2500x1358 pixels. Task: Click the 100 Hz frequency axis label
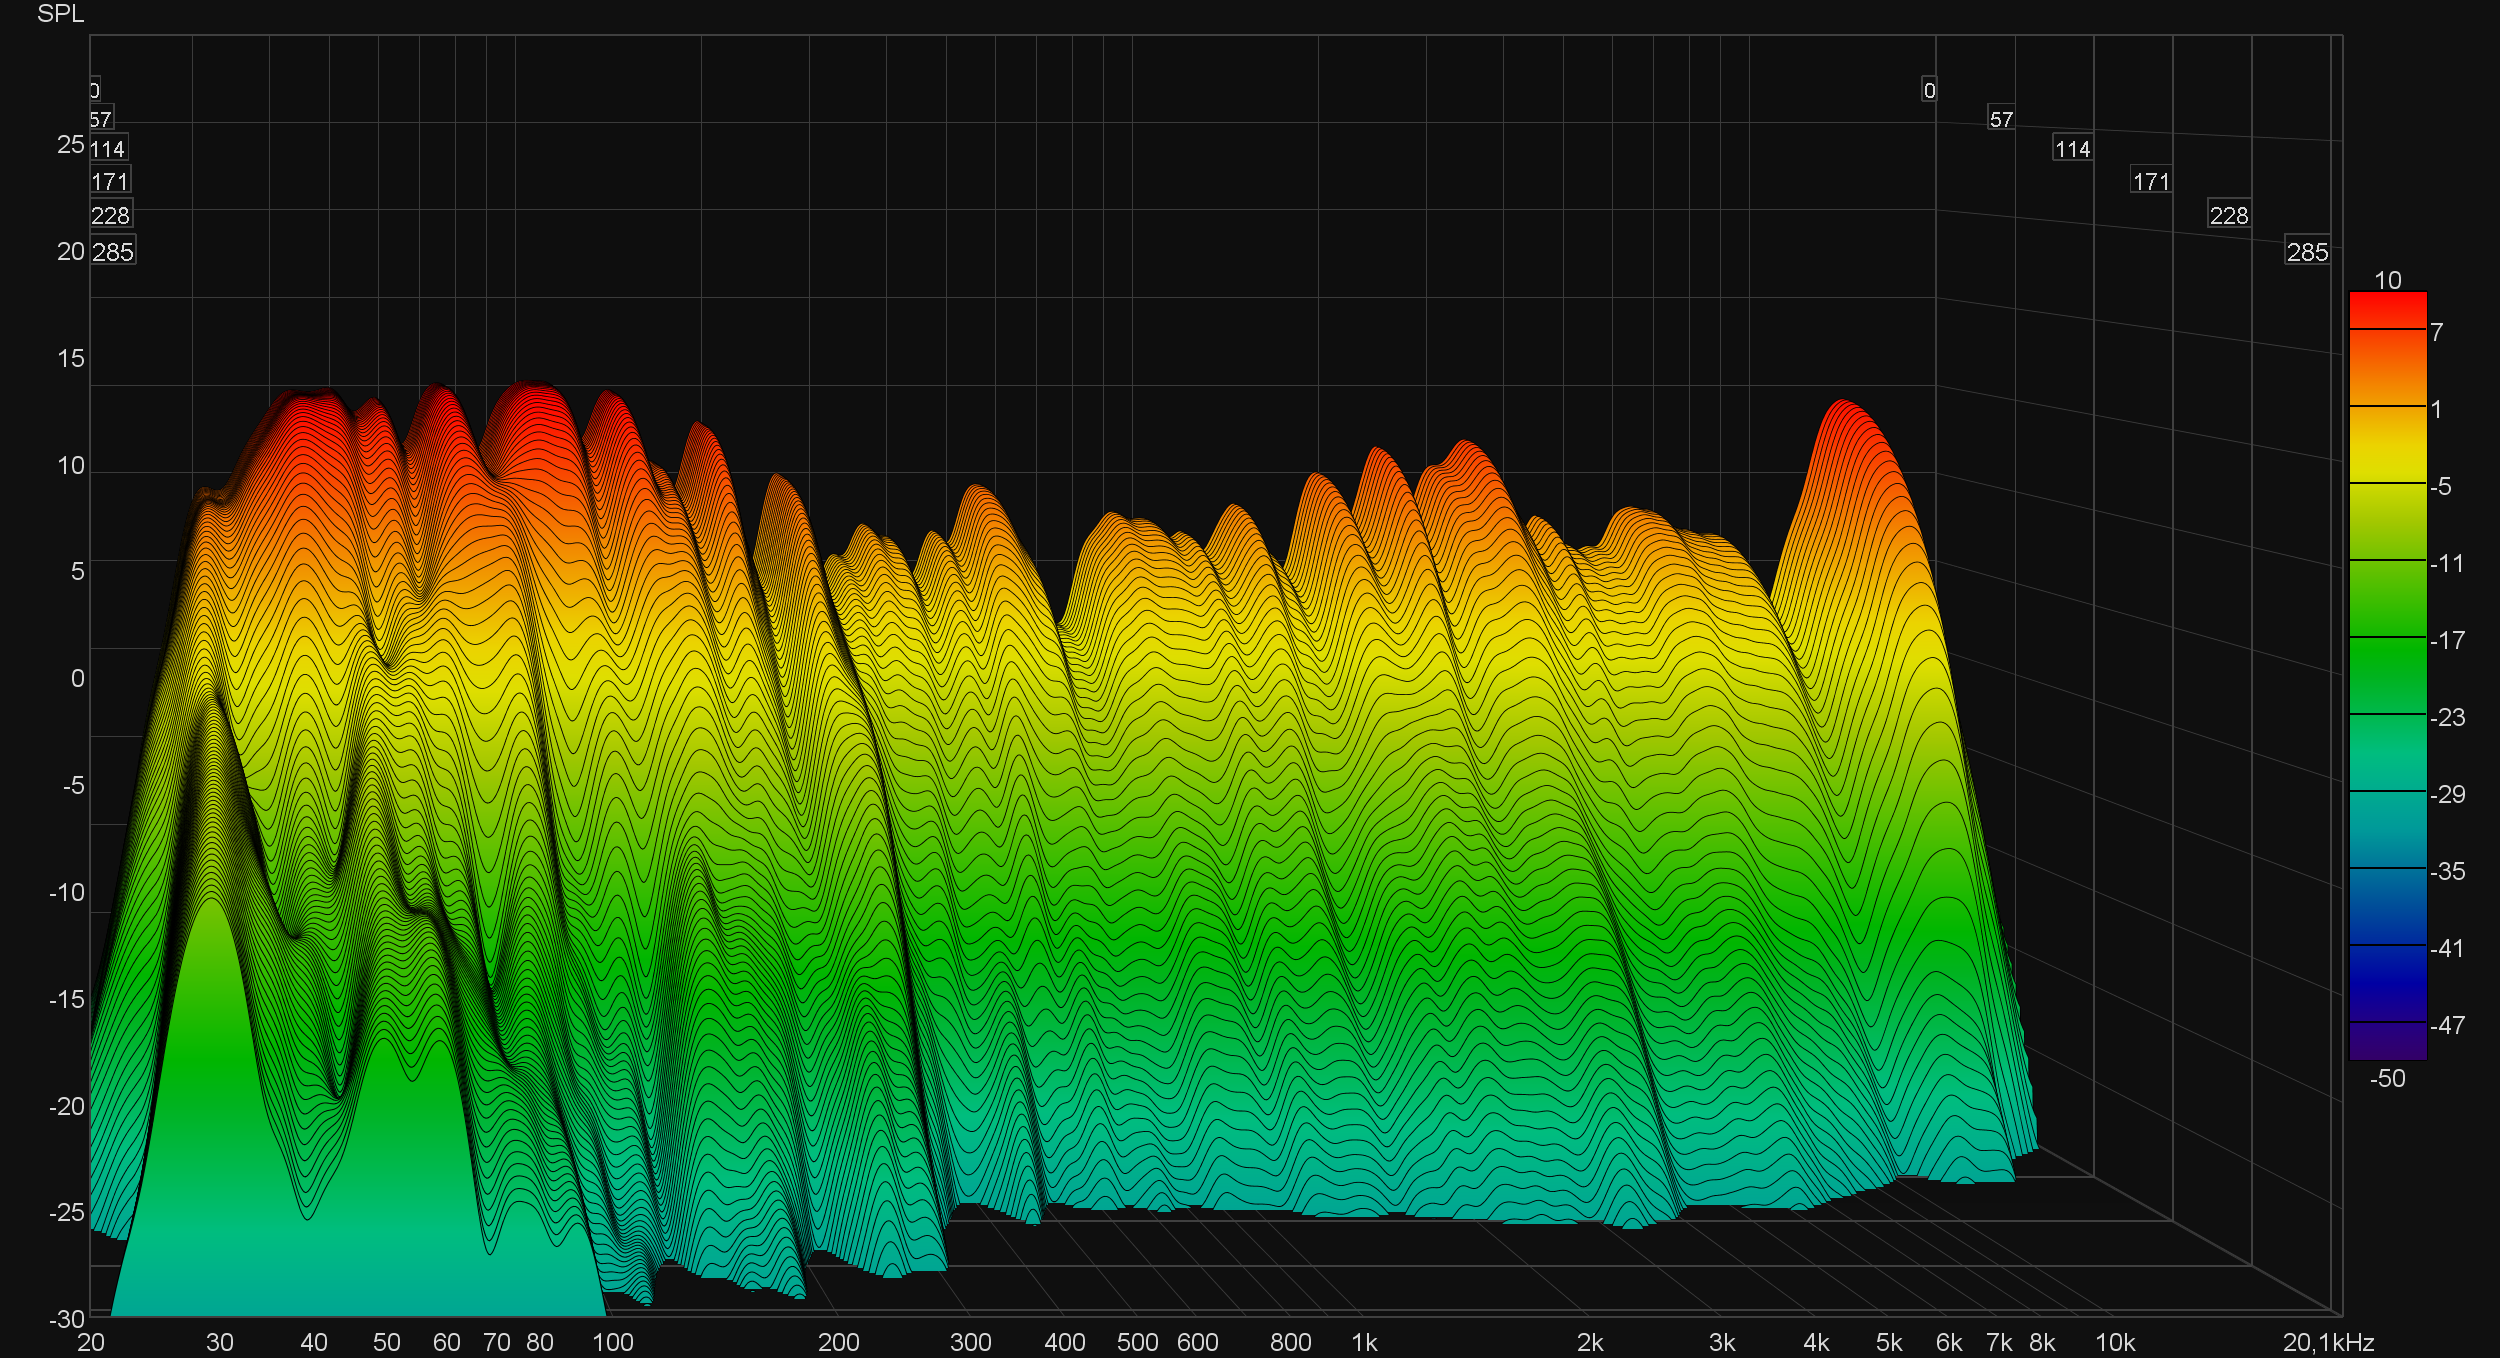[x=613, y=1343]
